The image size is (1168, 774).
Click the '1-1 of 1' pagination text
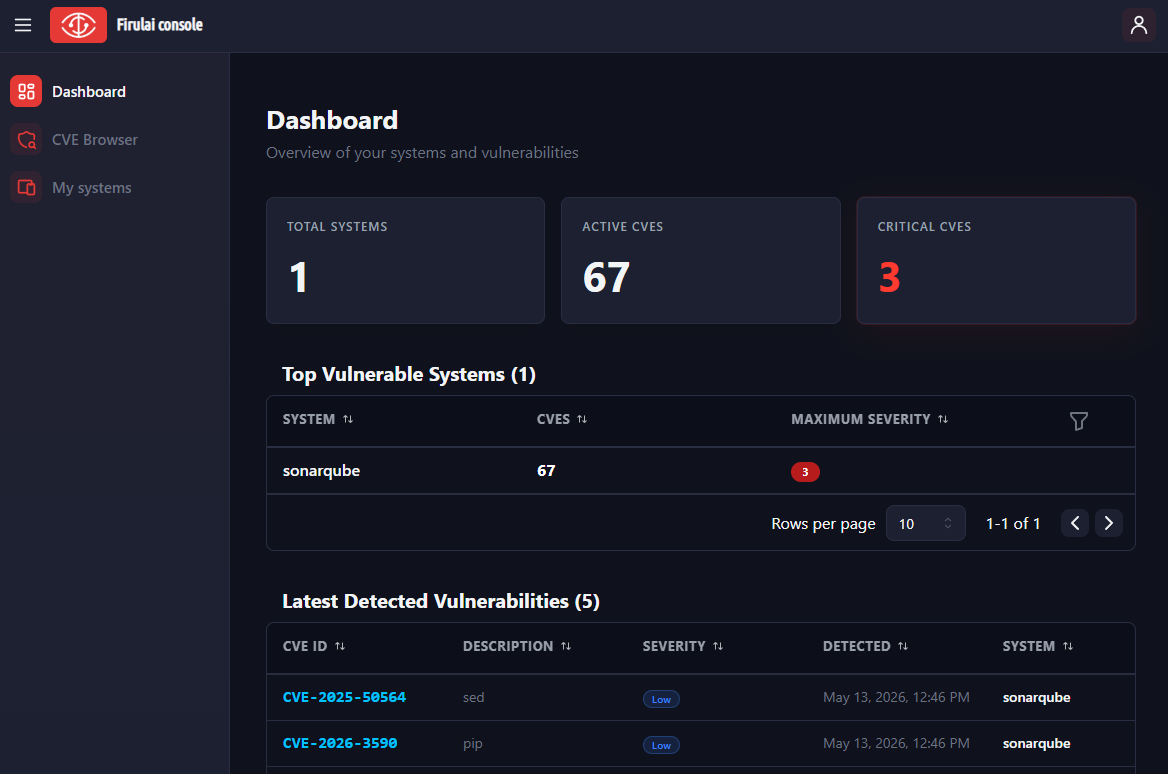point(1012,524)
